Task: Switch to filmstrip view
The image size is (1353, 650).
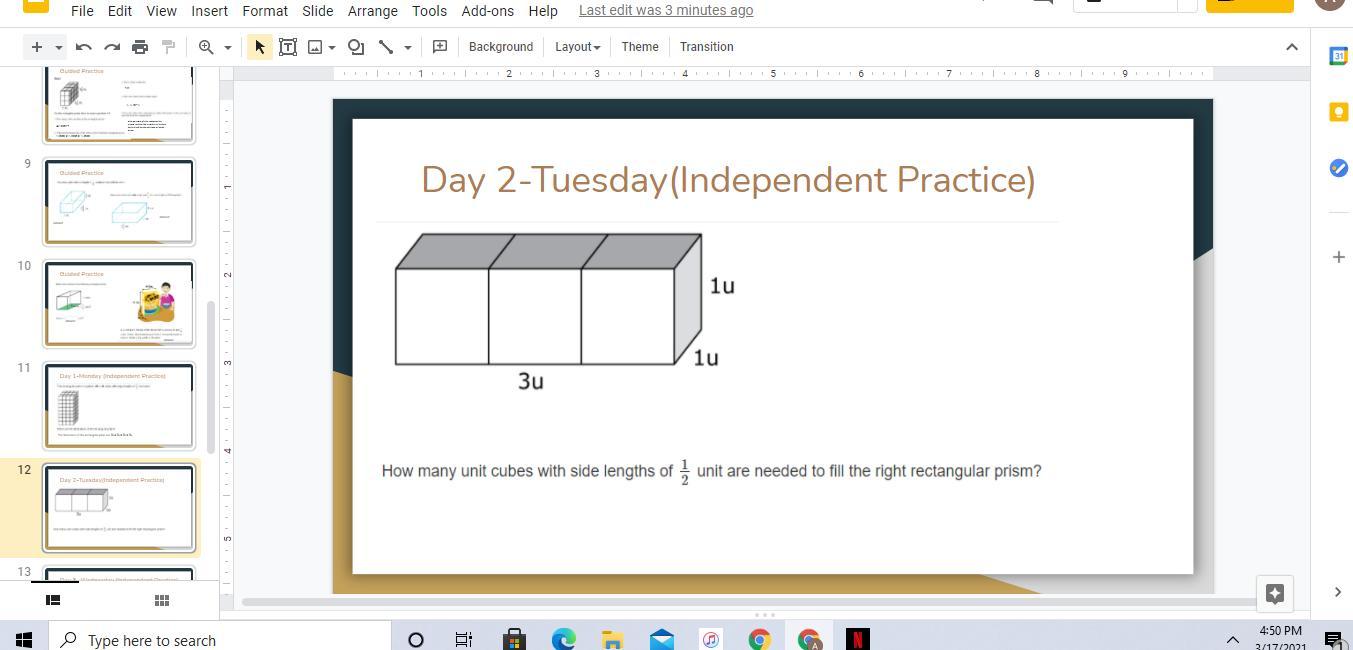Action: (x=53, y=600)
